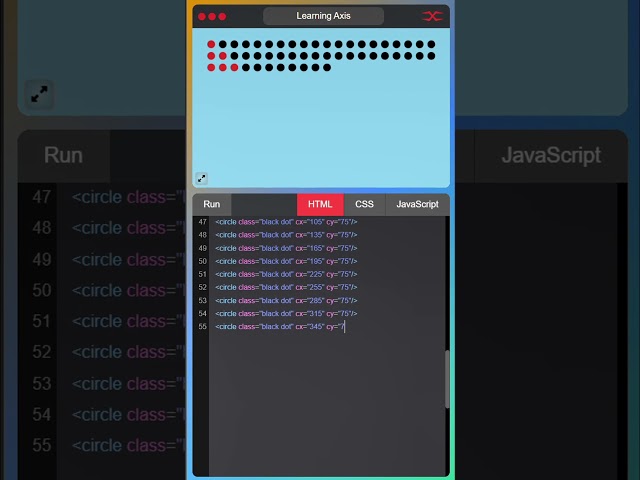Click the middle red window control dot
This screenshot has width=640, height=480.
(212, 16)
